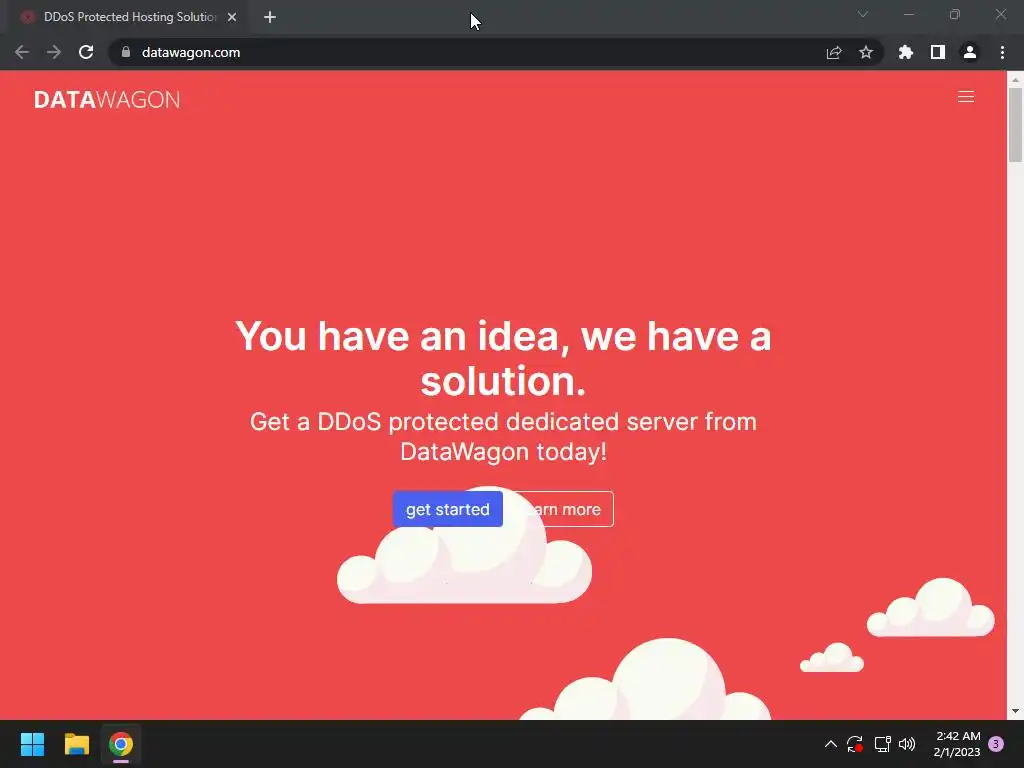1024x768 pixels.
Task: Click the scrollbar up arrow
Action: 1015,79
